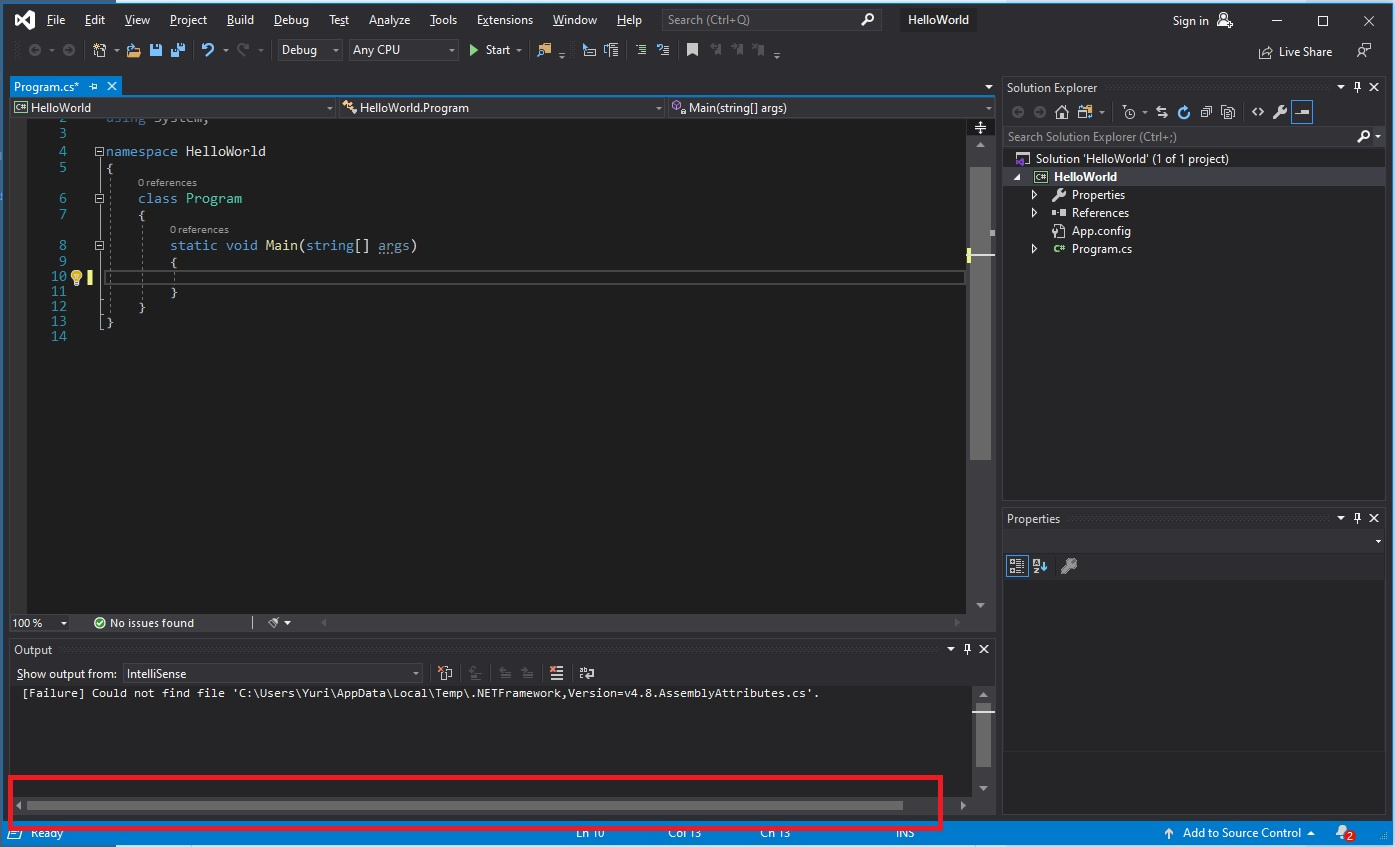Toggle auto-hide pin on Output panel
The height and width of the screenshot is (847, 1395).
coord(967,649)
